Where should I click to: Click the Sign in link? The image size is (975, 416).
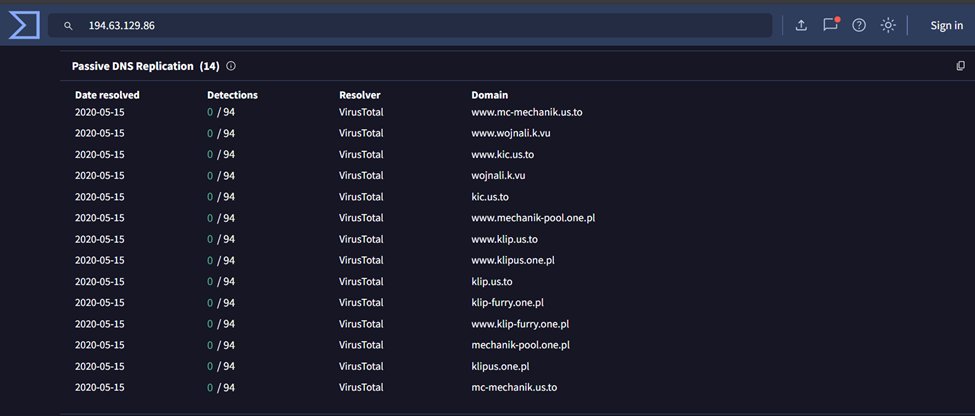coord(946,25)
